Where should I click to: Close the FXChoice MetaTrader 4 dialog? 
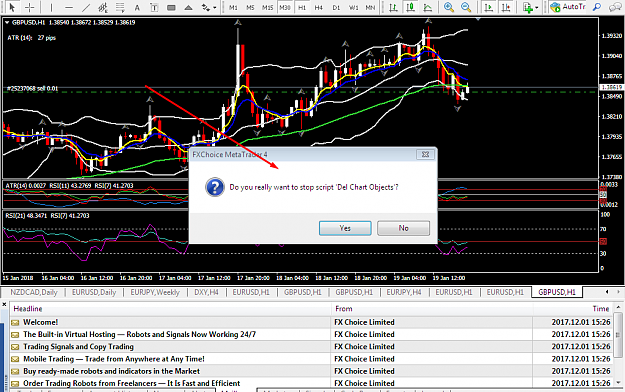click(425, 154)
